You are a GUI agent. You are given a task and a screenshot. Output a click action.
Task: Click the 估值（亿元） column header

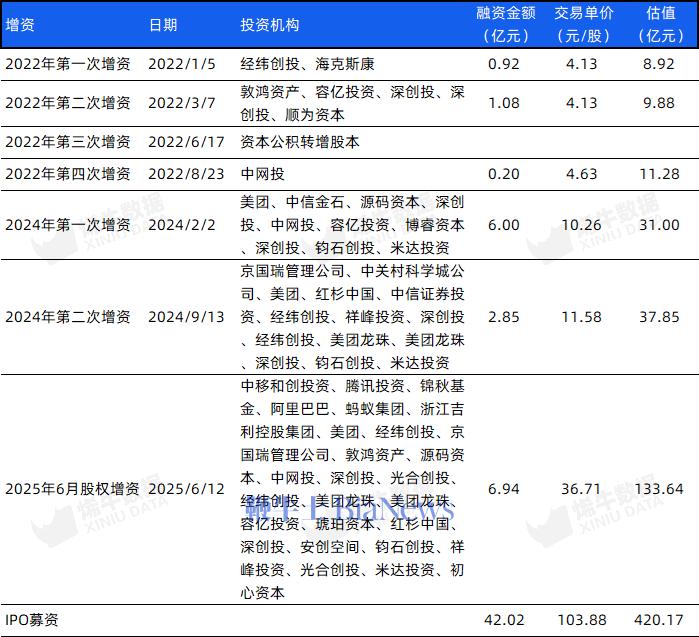point(661,25)
